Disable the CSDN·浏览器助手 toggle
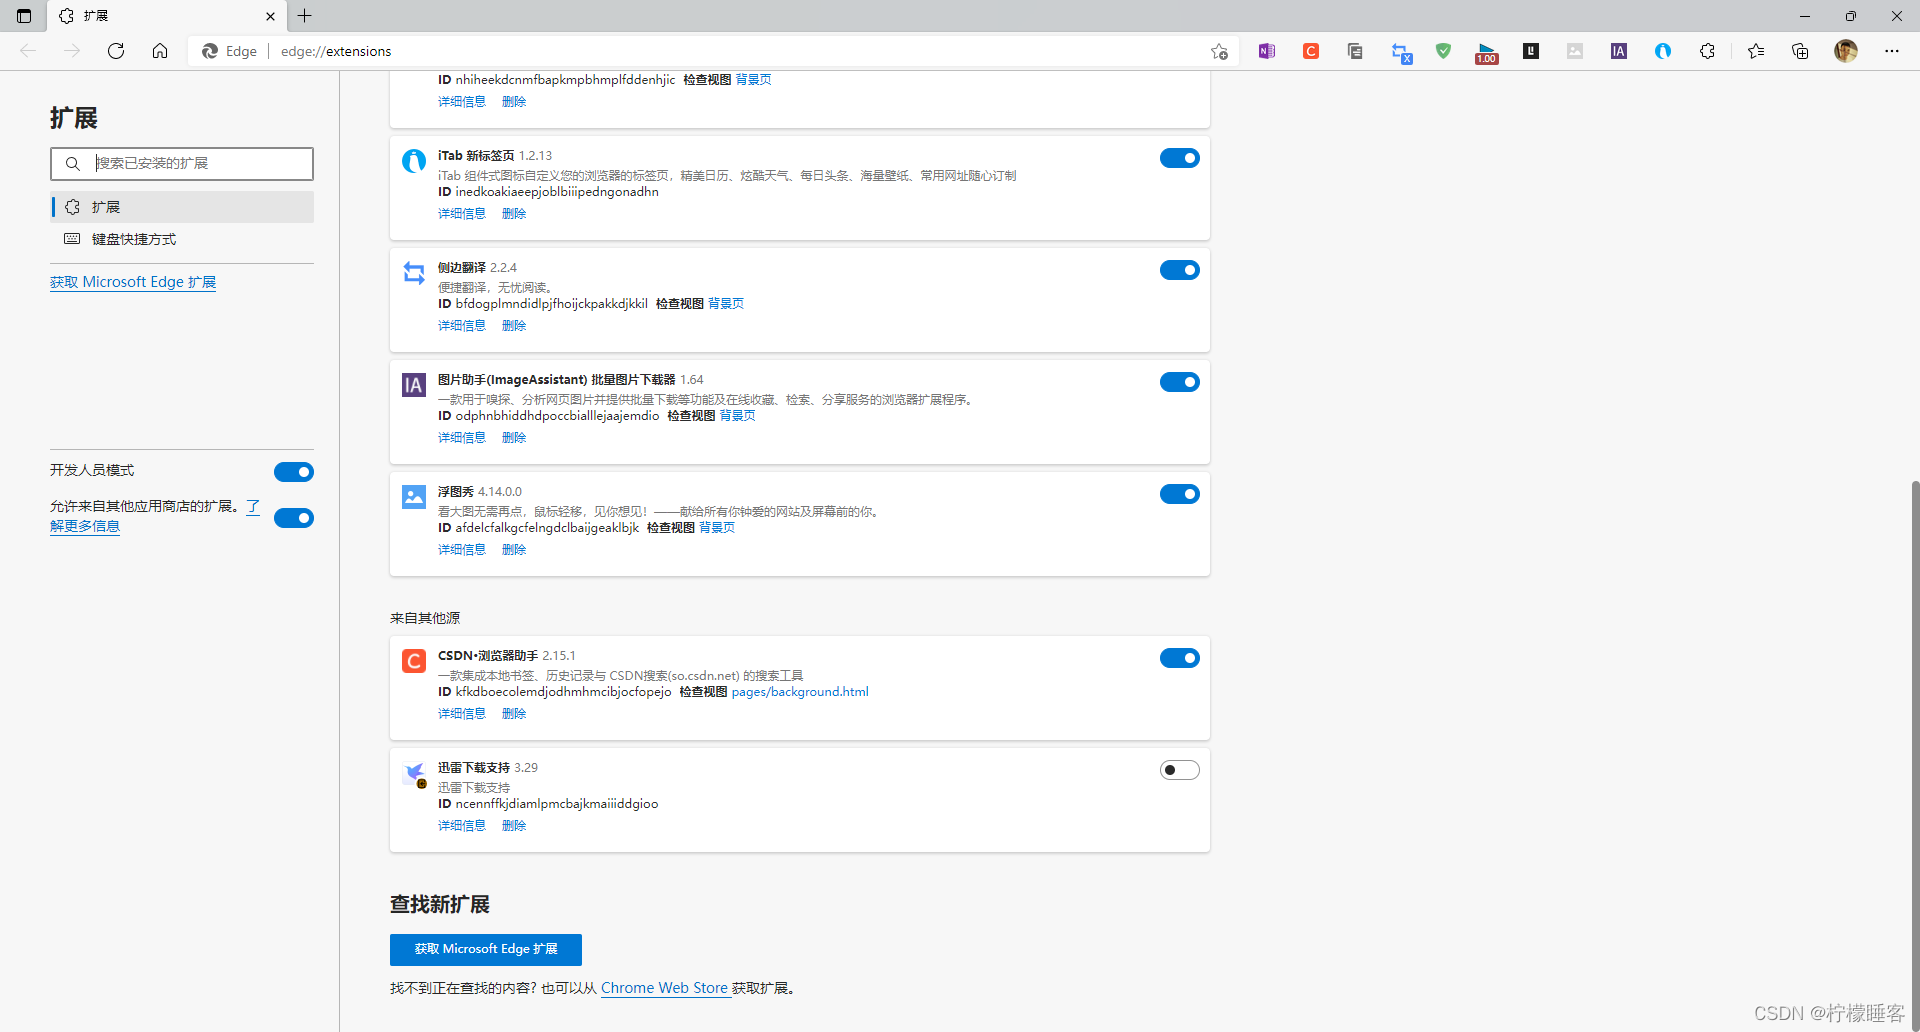Viewport: 1920px width, 1032px height. [1180, 658]
